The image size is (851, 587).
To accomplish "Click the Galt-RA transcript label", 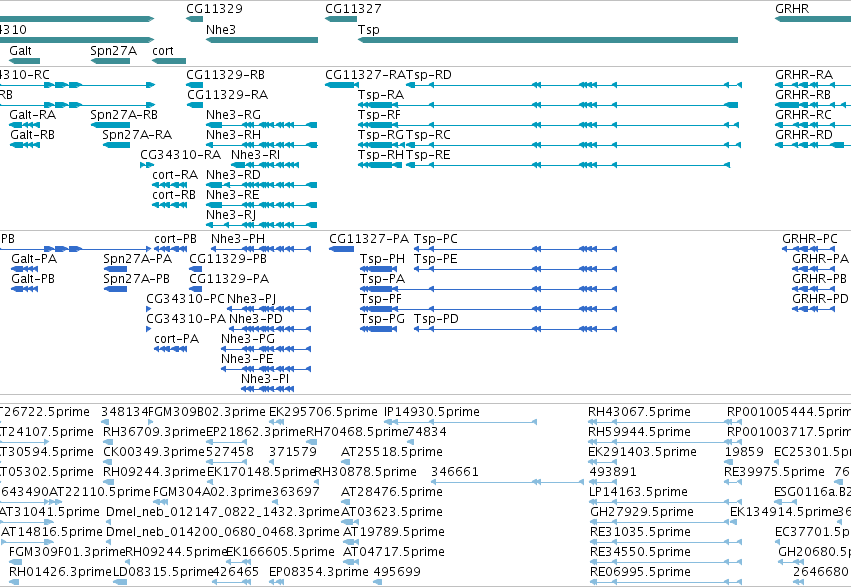I will 33,115.
